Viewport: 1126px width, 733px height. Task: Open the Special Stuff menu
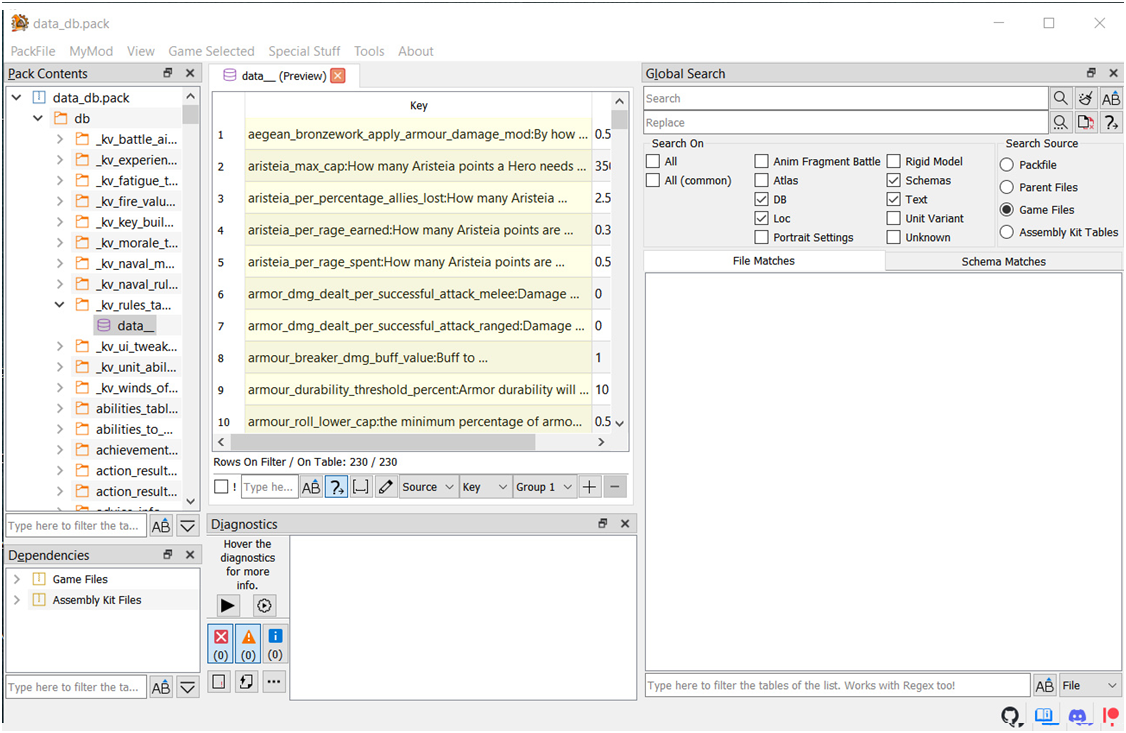click(x=304, y=51)
